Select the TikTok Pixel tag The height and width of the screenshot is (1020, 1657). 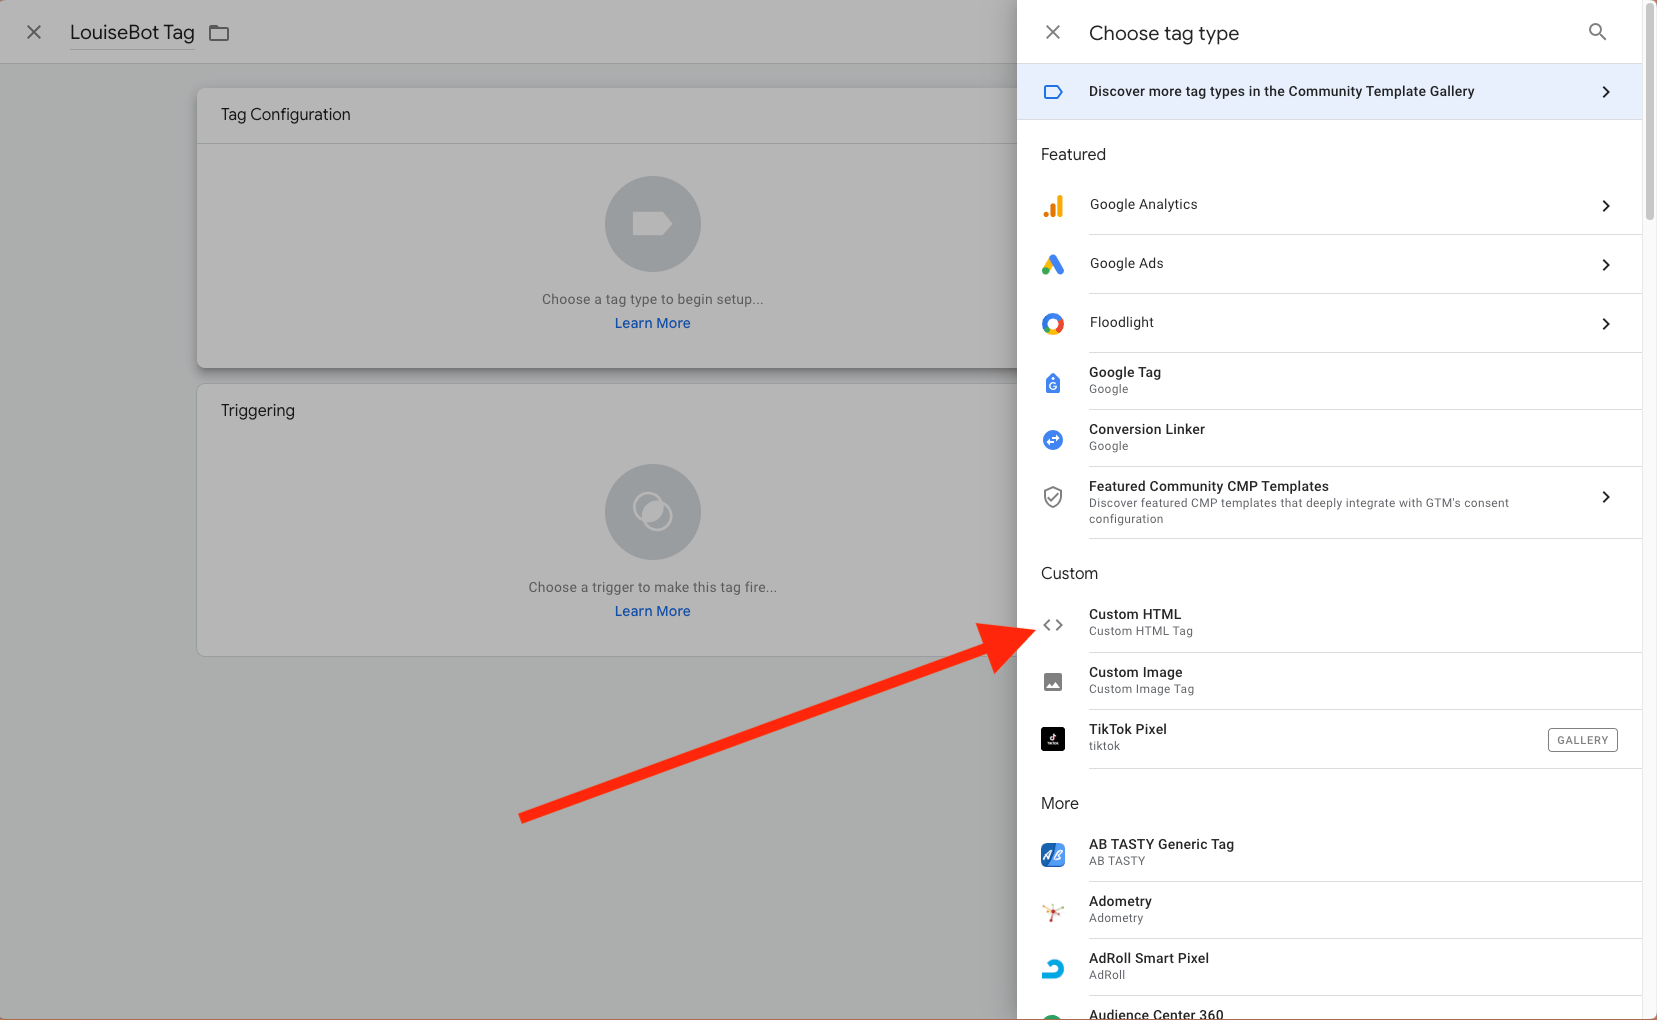coord(1329,739)
